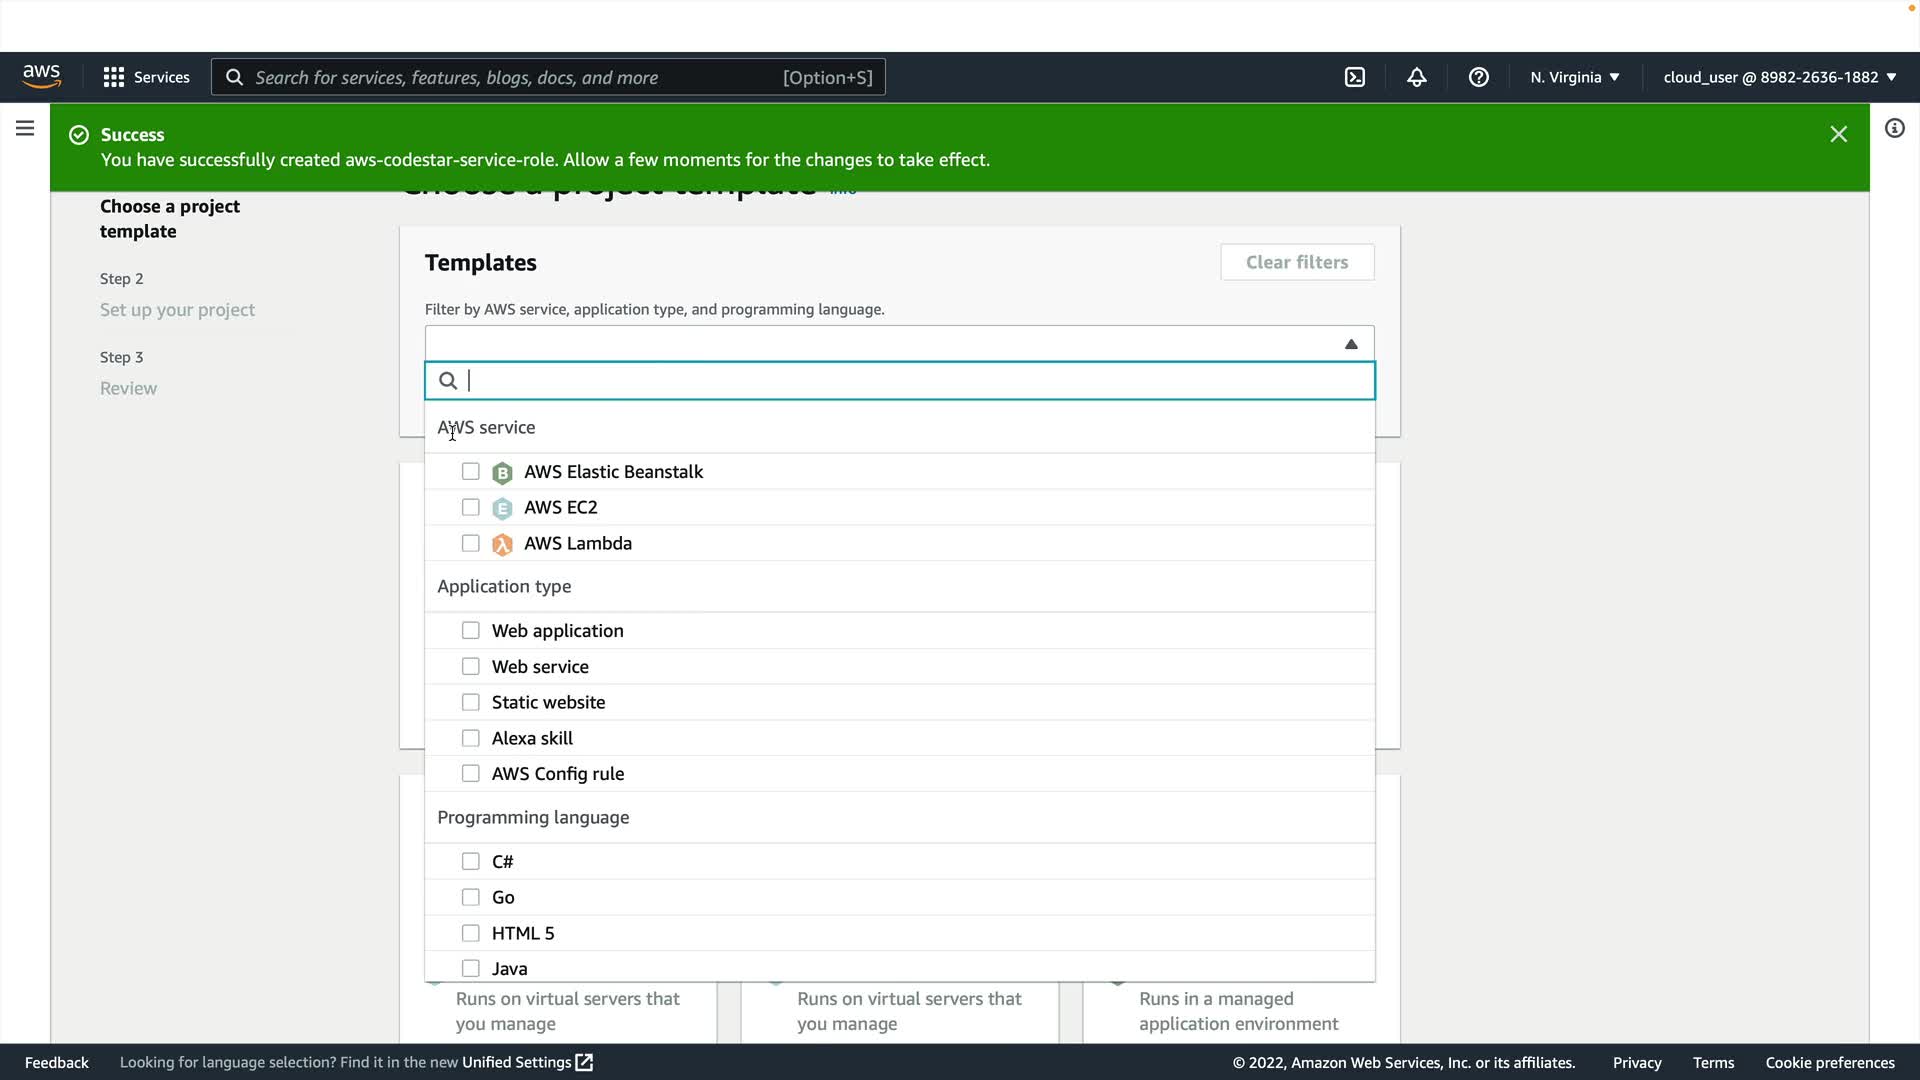This screenshot has height=1080, width=1920.
Task: Click the Feedback link in footer
Action: (x=57, y=1062)
